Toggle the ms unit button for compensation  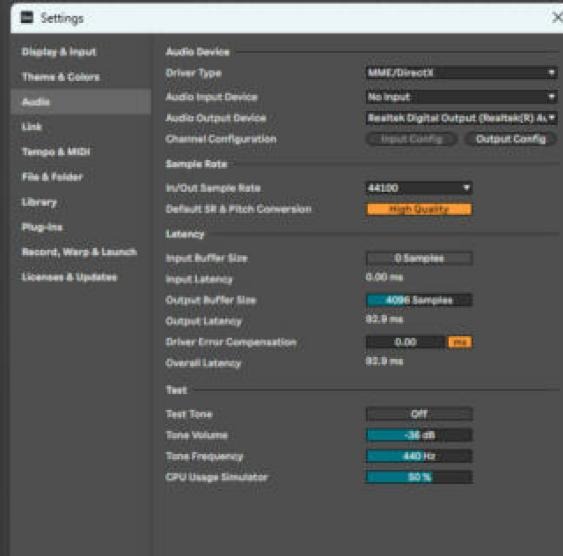point(460,342)
